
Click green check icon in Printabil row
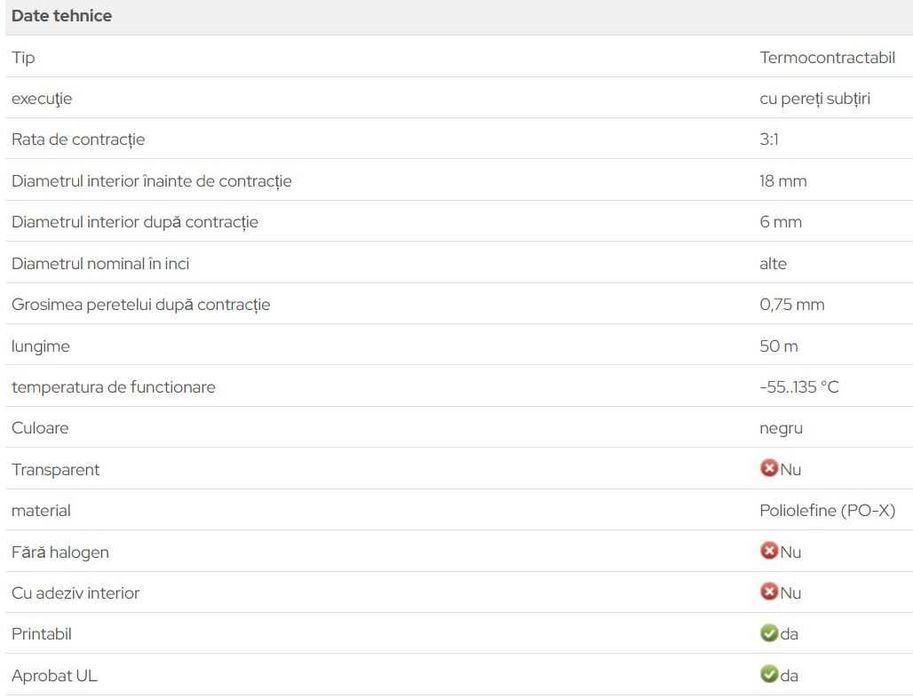click(768, 633)
